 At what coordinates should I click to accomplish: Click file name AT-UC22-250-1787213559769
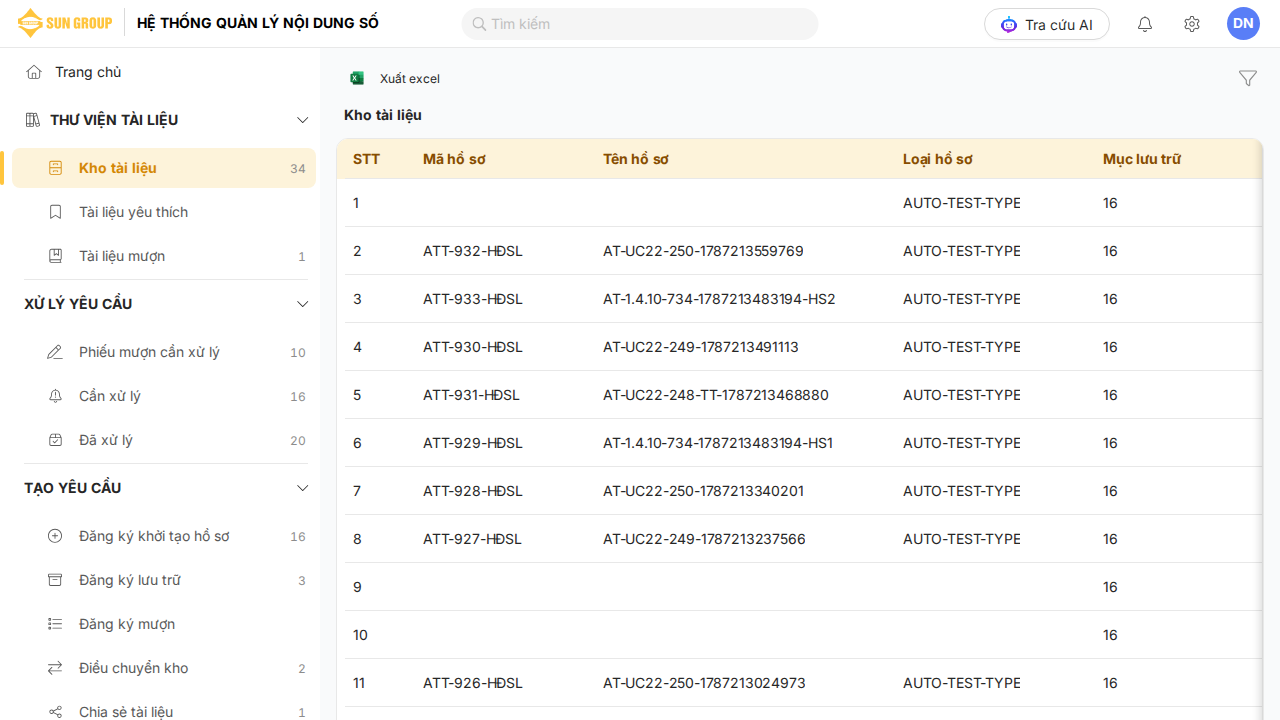pyautogui.click(x=703, y=251)
